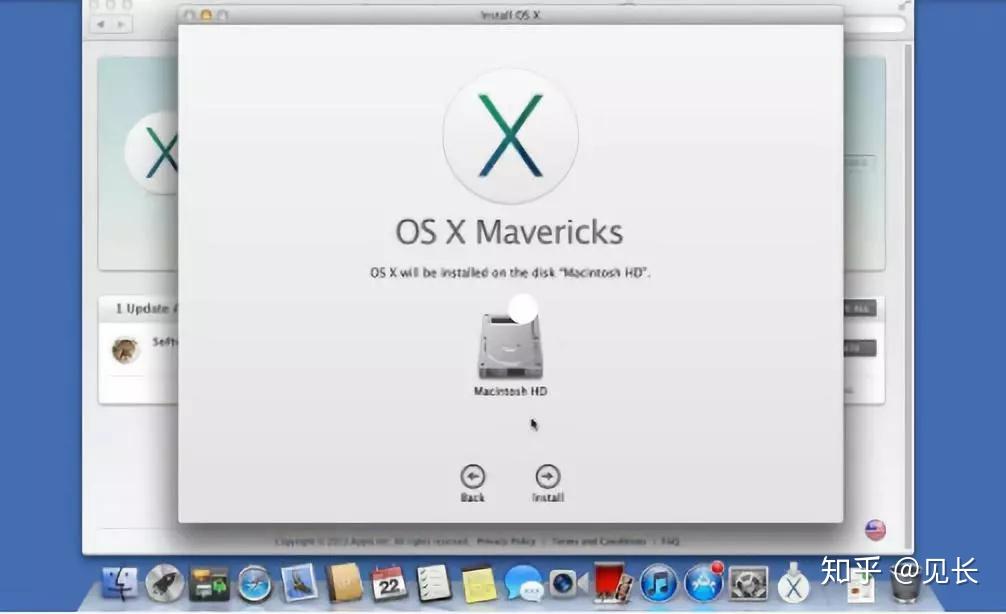Open FaceTime camera icon in dock

point(568,583)
